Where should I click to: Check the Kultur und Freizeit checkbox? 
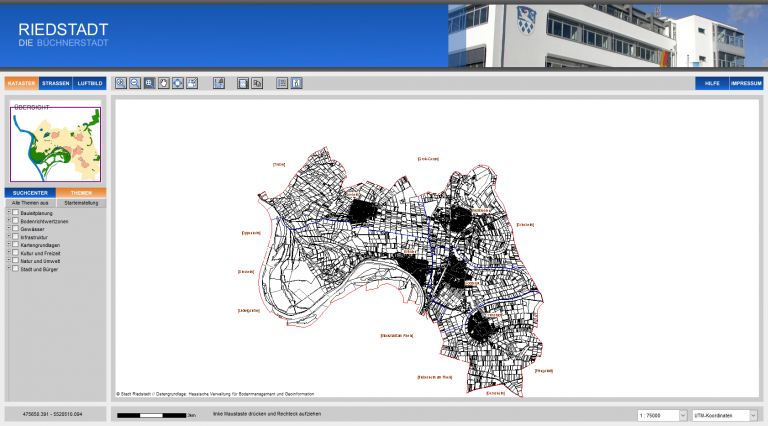pos(16,253)
